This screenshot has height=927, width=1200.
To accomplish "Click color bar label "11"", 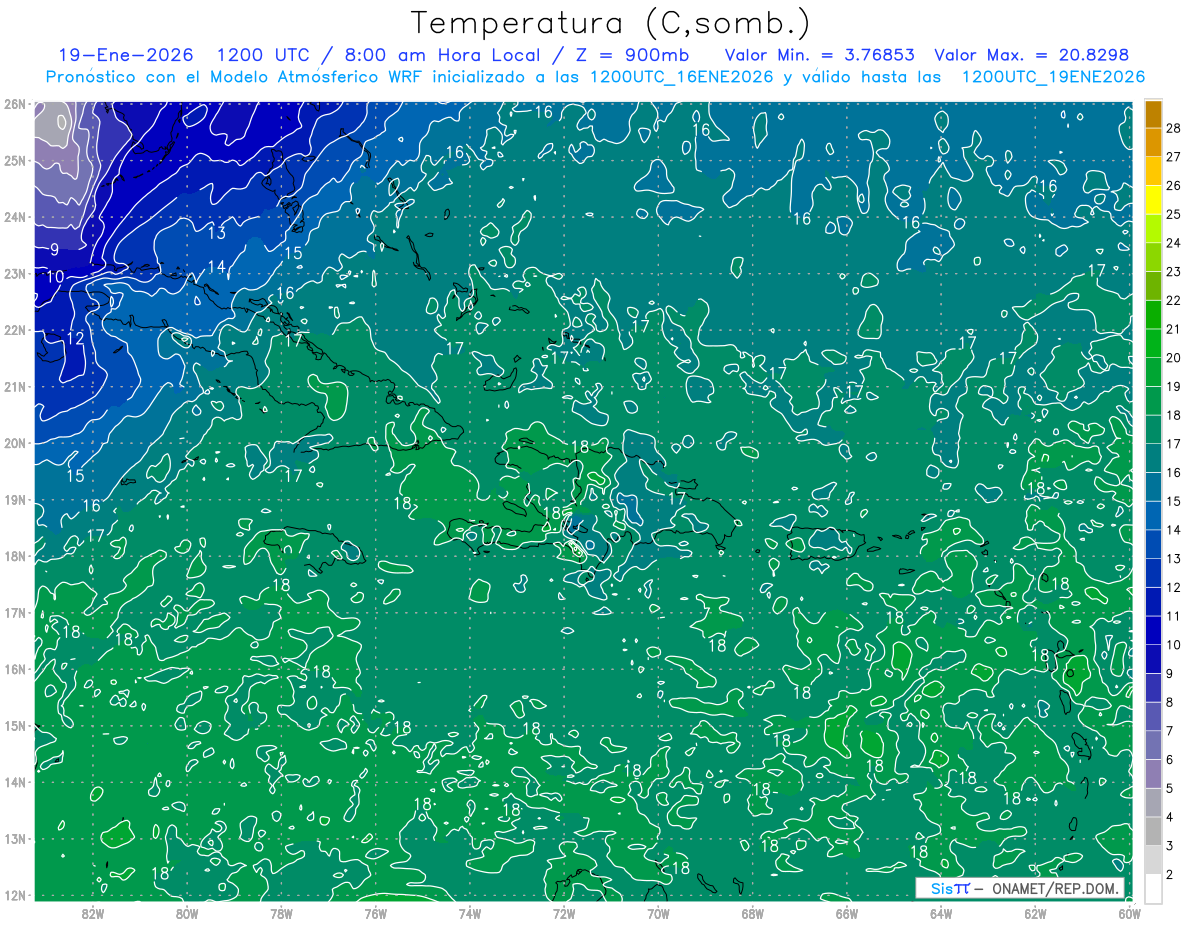I will tap(1173, 616).
